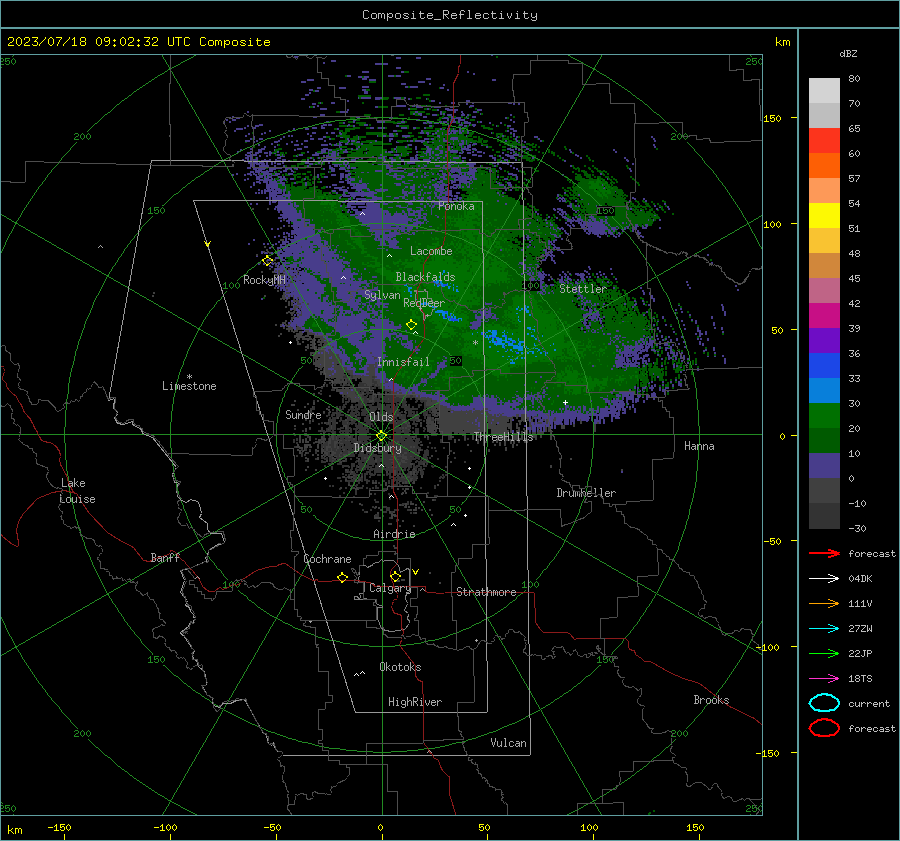900x841 pixels.
Task: Click the radar site marker at Didsbury
Action: click(x=381, y=436)
